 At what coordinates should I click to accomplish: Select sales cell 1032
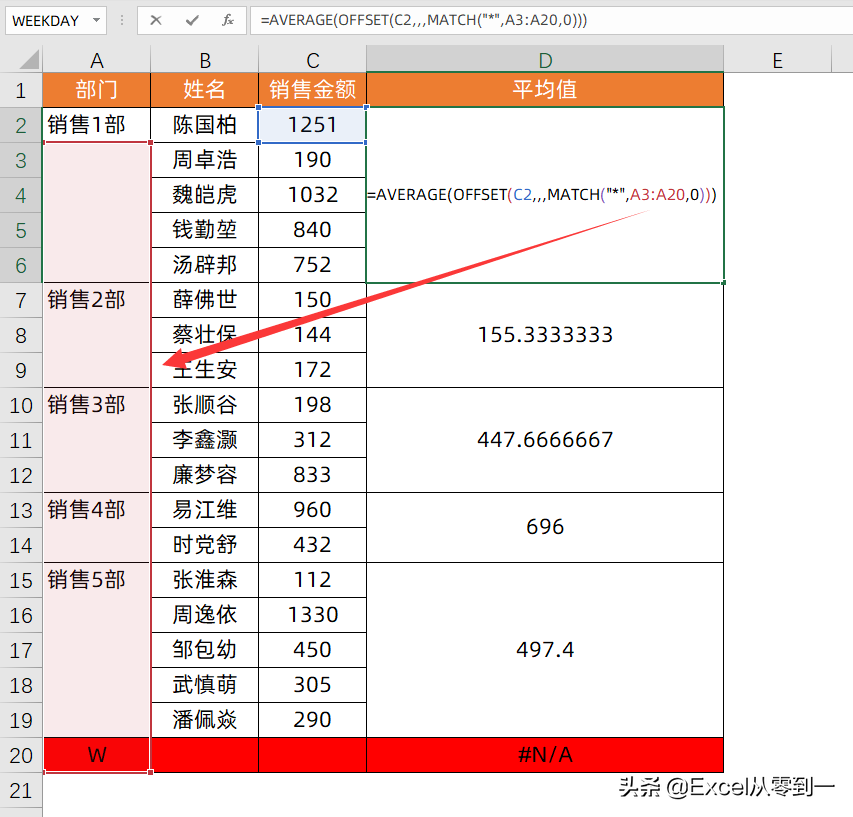click(x=313, y=195)
